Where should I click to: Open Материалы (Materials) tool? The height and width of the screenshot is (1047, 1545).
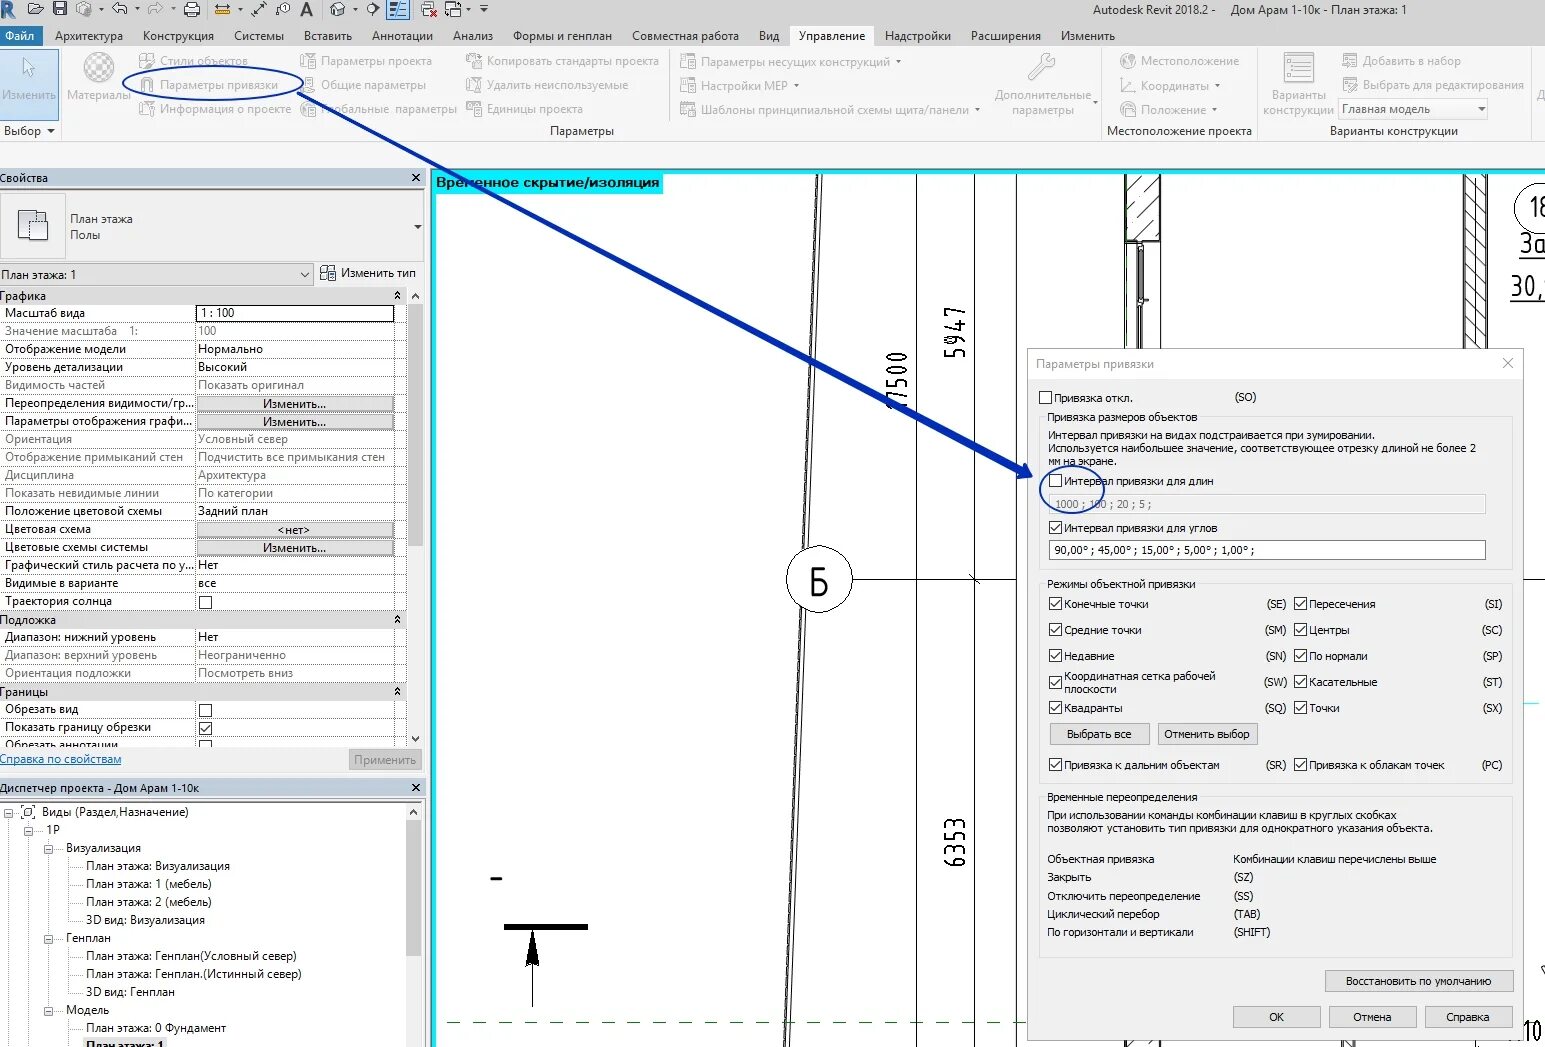(x=98, y=77)
